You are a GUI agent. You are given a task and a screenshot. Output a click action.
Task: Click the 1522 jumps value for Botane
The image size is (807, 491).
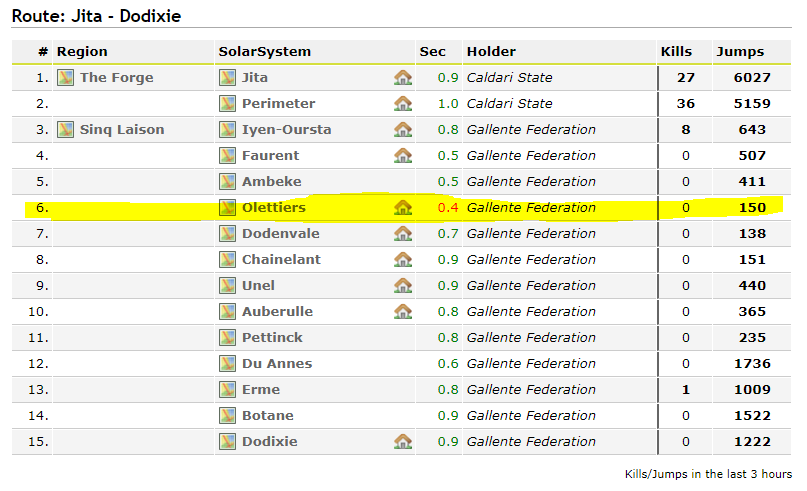[752, 415]
